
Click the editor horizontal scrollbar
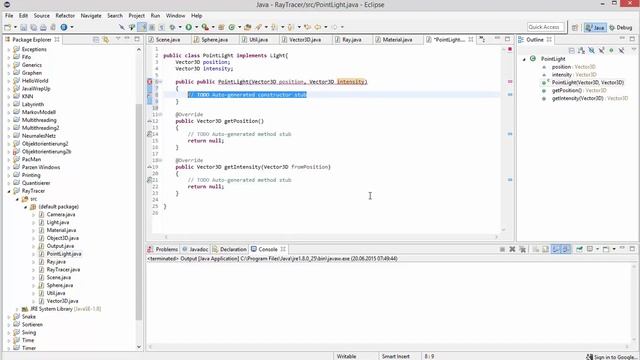[x=331, y=237]
